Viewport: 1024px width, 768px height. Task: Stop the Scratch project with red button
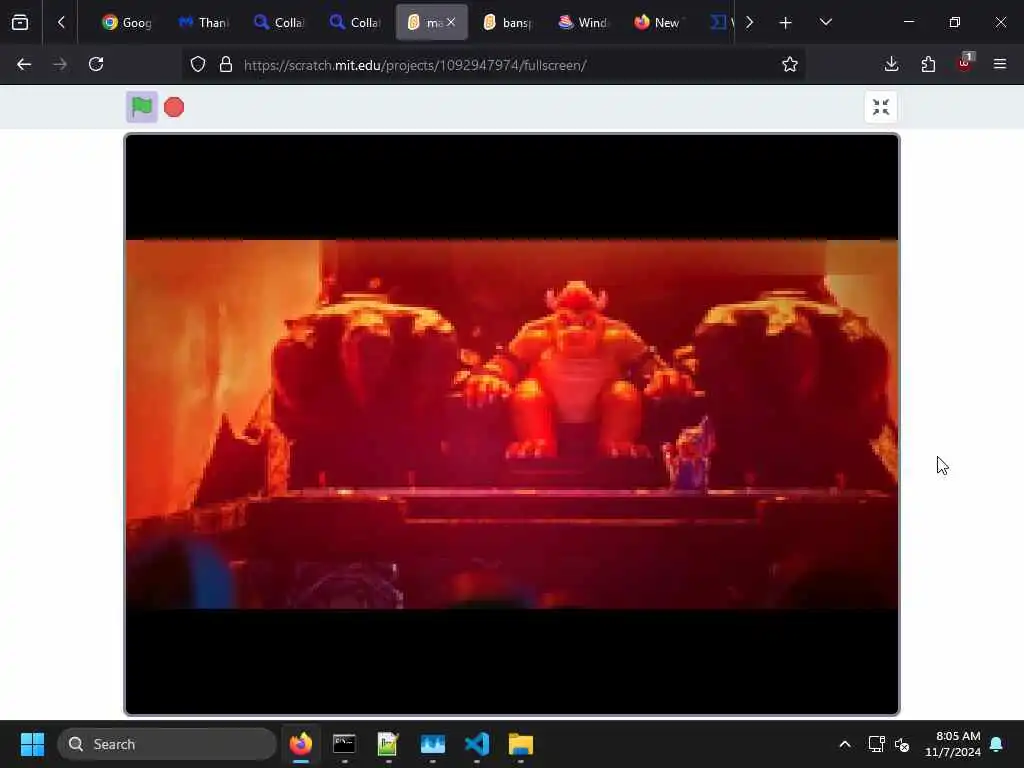click(x=174, y=107)
